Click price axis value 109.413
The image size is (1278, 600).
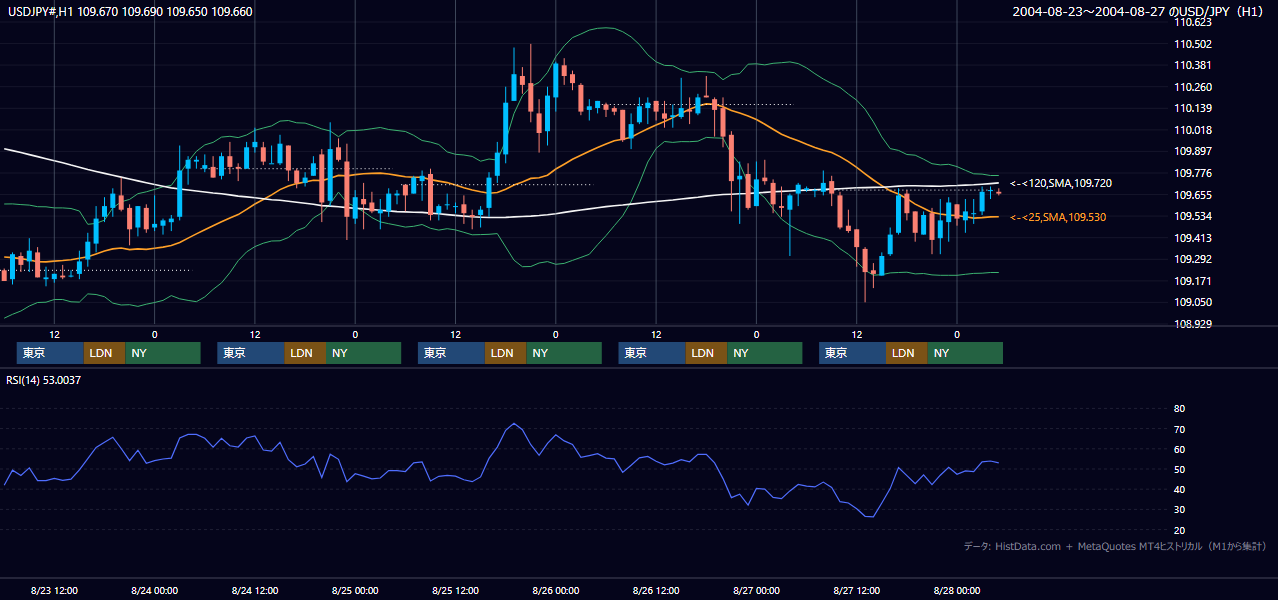(1193, 238)
